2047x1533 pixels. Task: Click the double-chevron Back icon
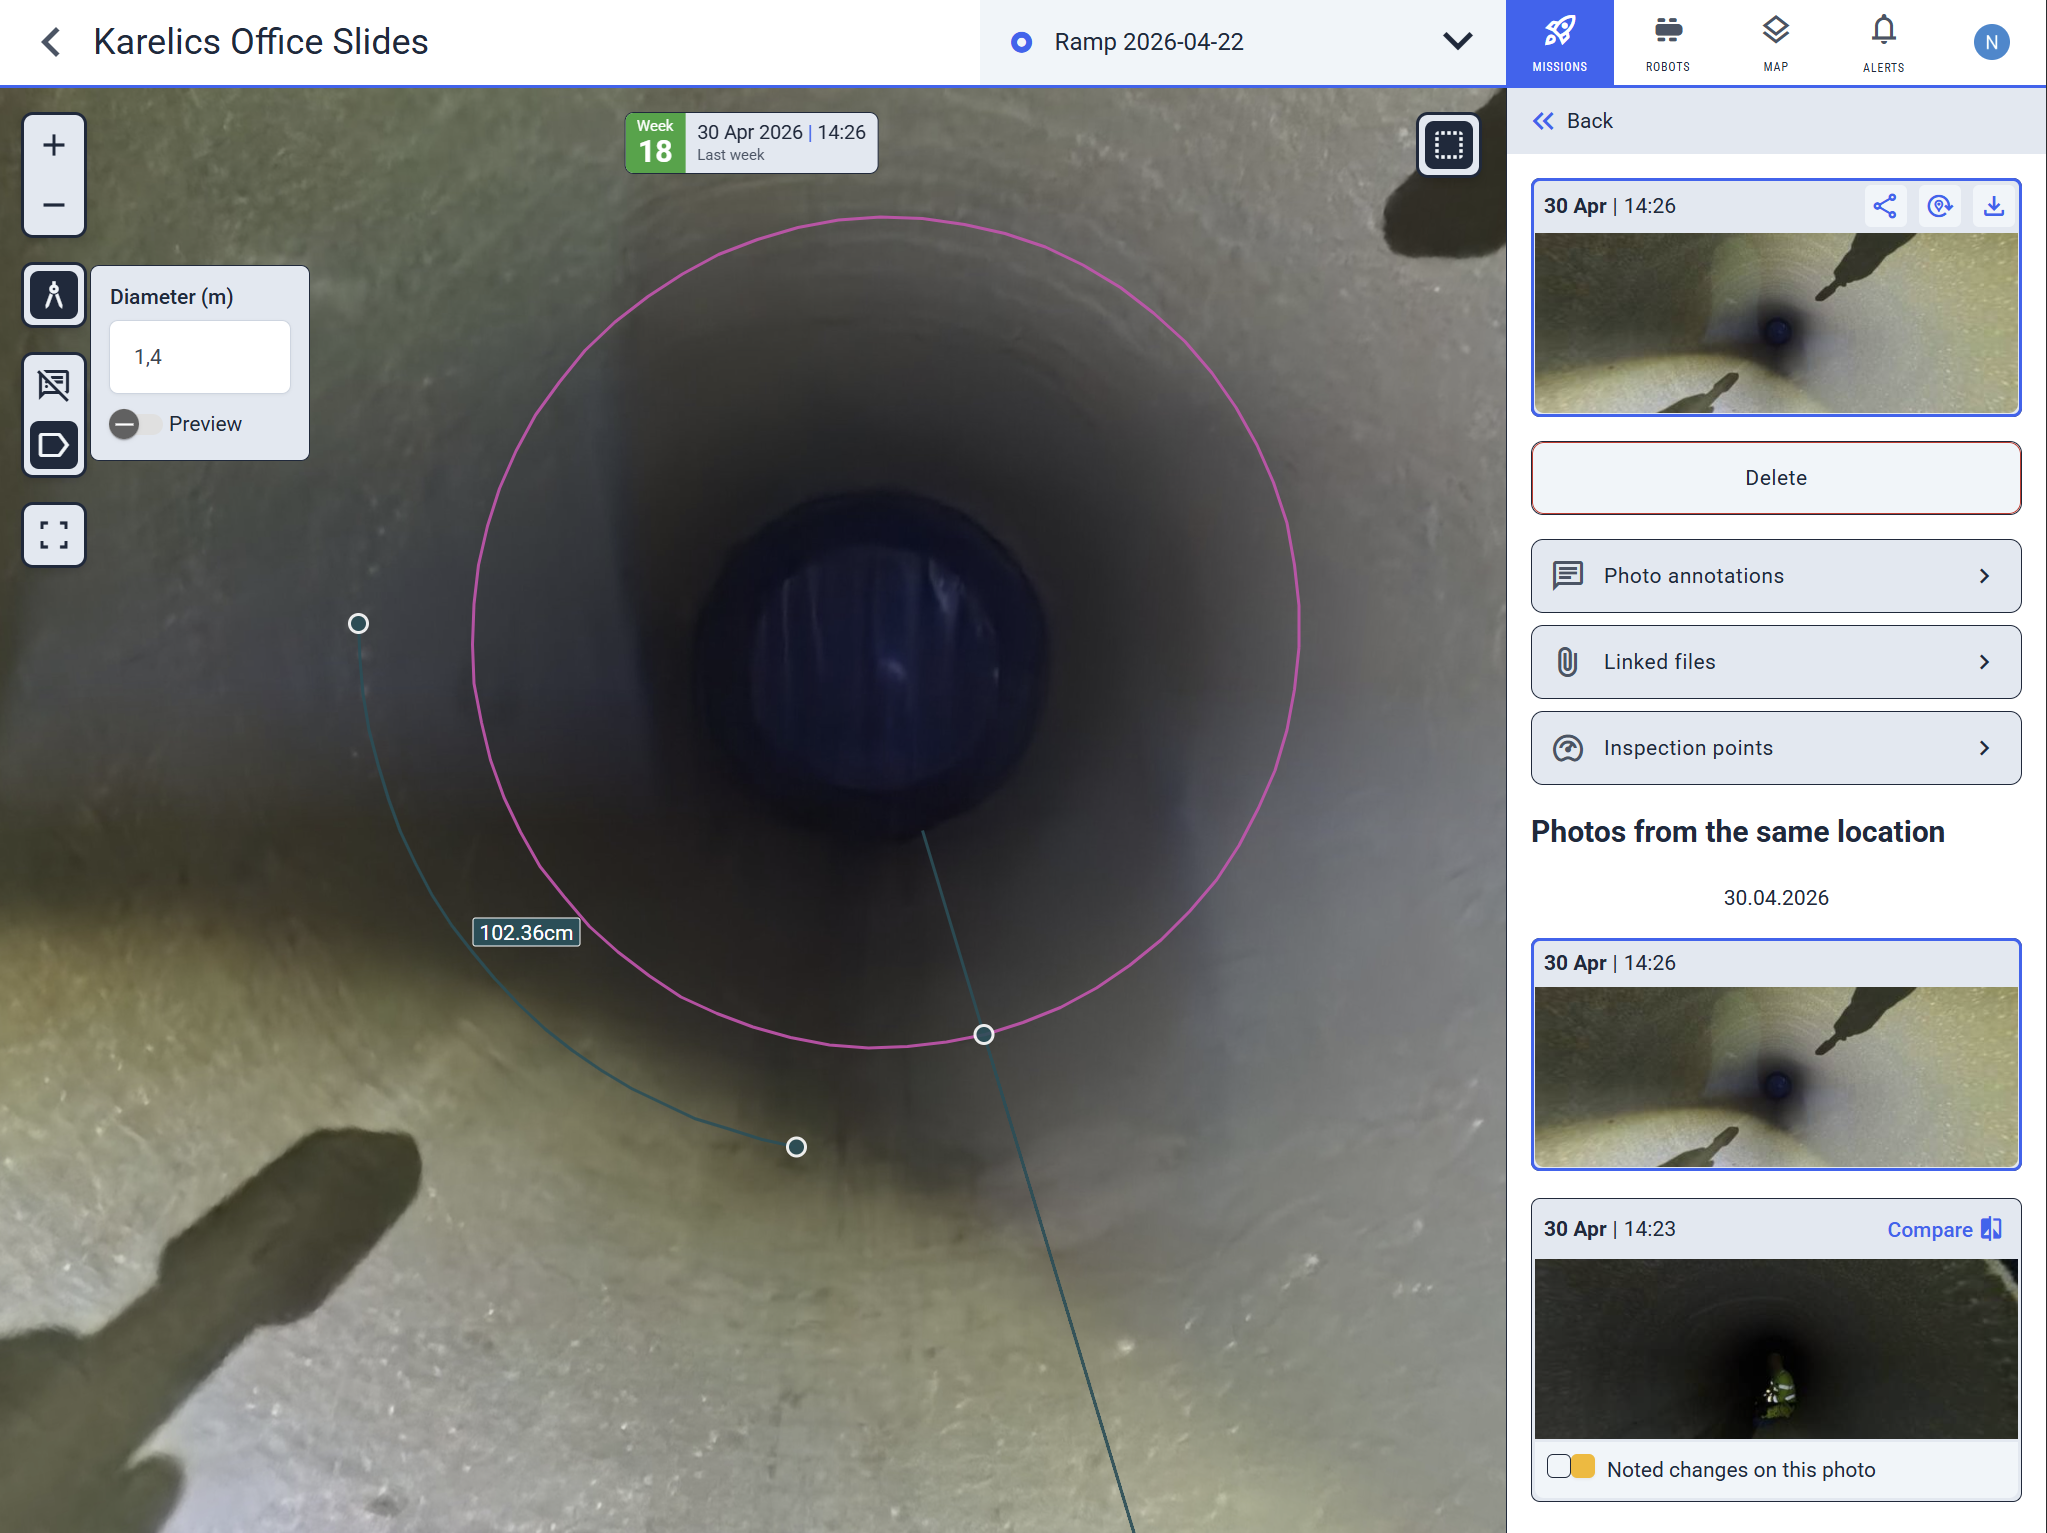(1544, 121)
